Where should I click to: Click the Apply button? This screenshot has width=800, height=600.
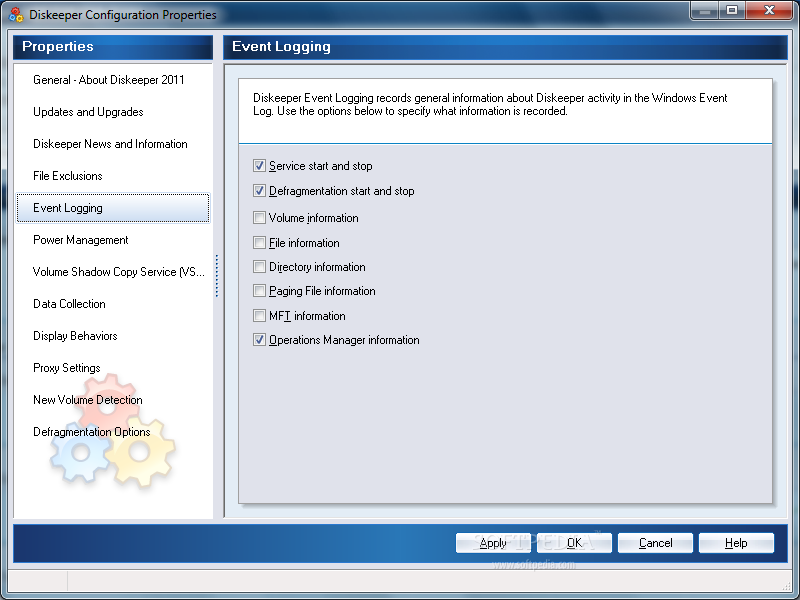[493, 543]
